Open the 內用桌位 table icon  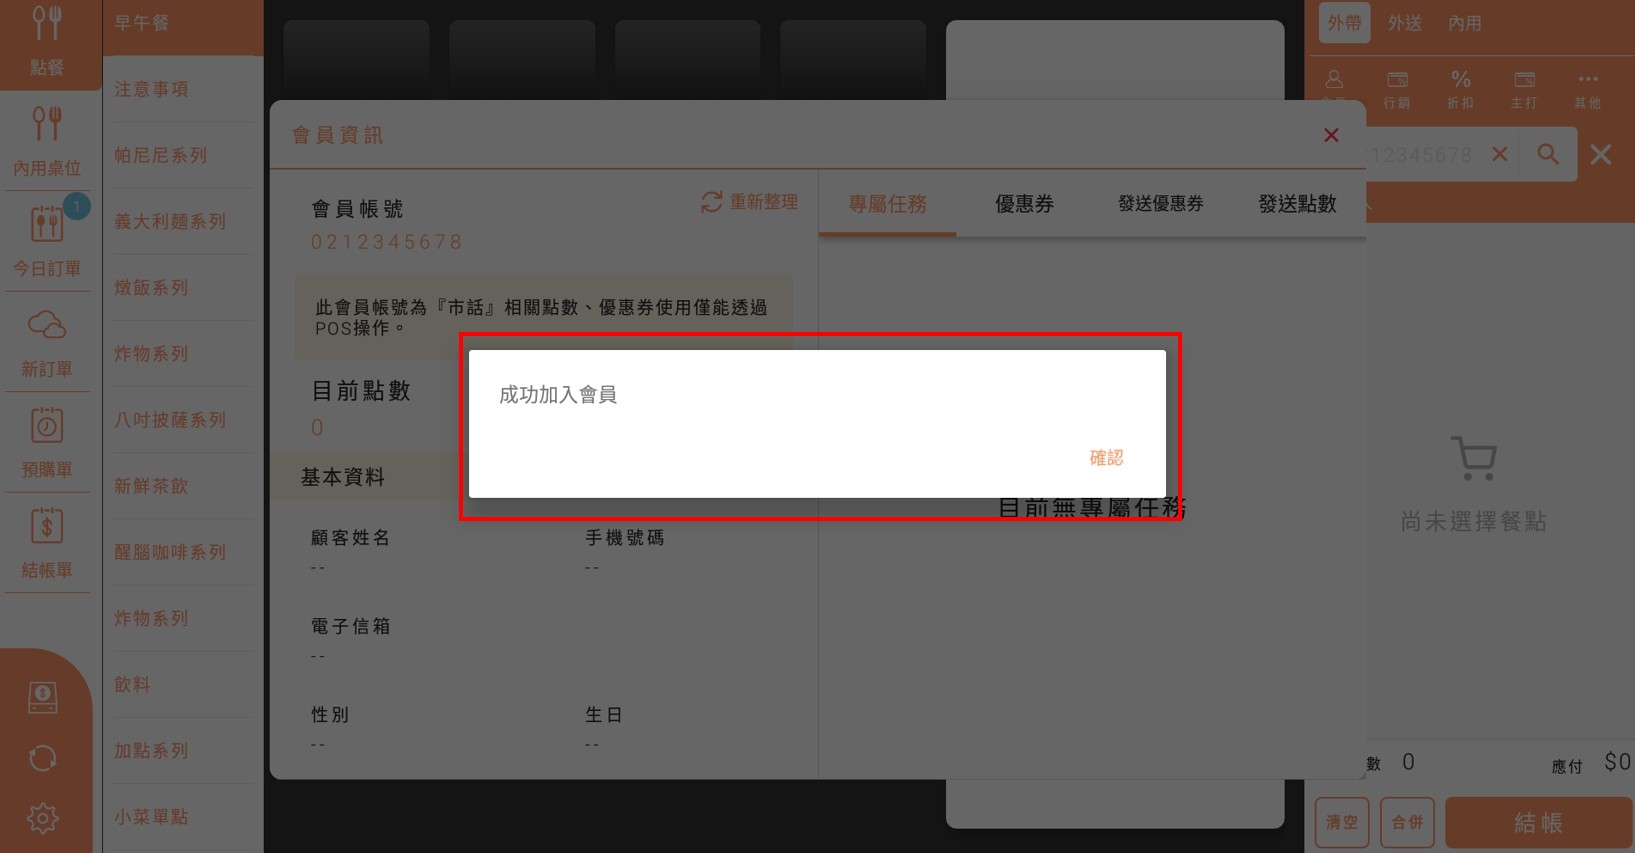tap(47, 141)
